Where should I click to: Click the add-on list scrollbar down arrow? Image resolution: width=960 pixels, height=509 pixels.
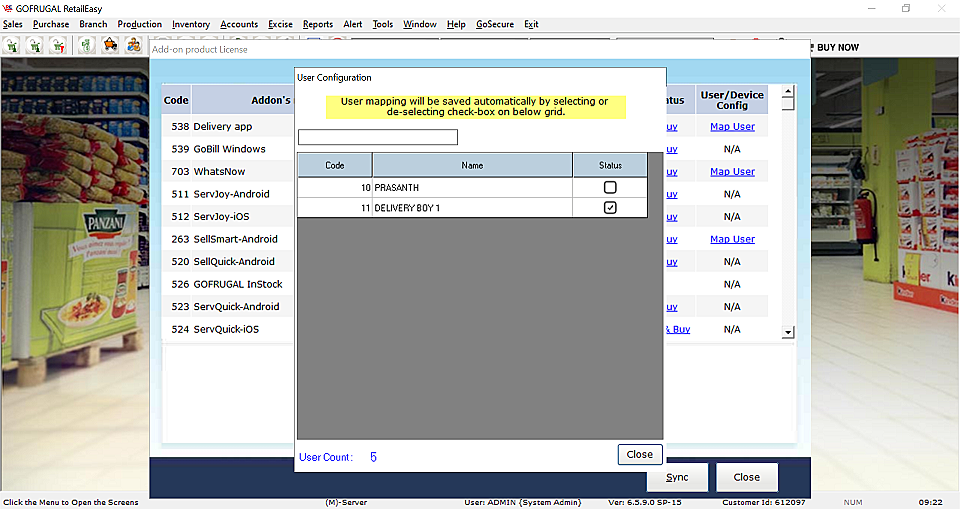(788, 333)
